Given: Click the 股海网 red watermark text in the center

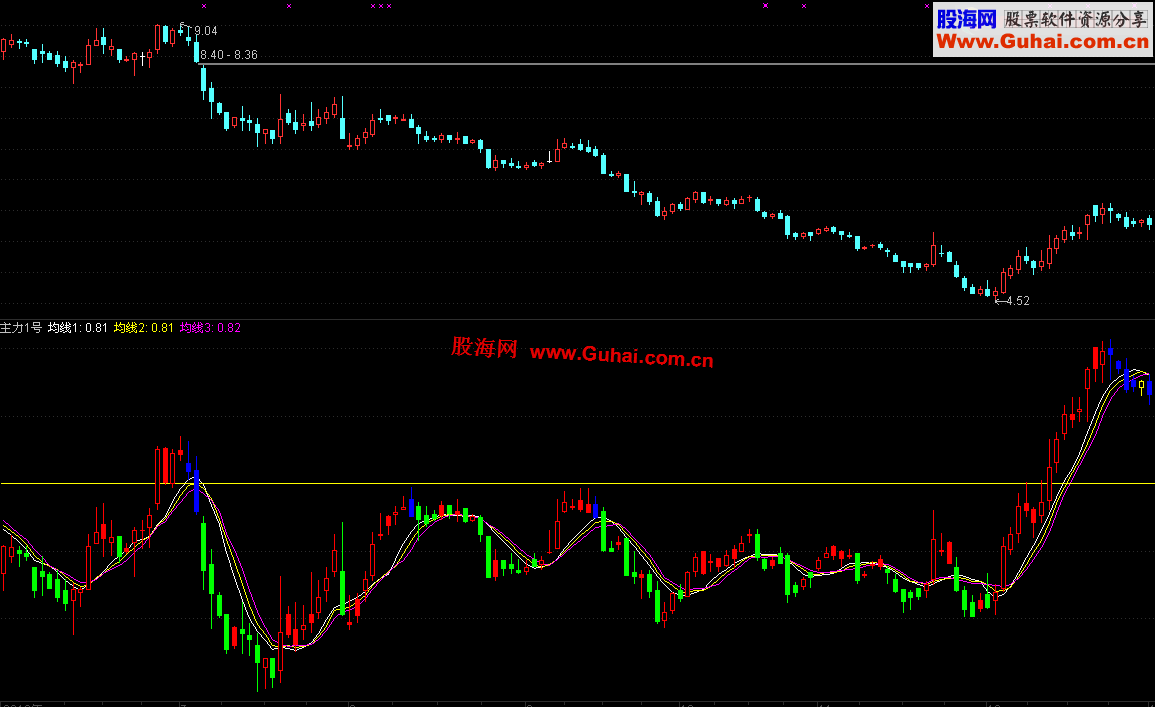Looking at the screenshot, I should coord(485,348).
